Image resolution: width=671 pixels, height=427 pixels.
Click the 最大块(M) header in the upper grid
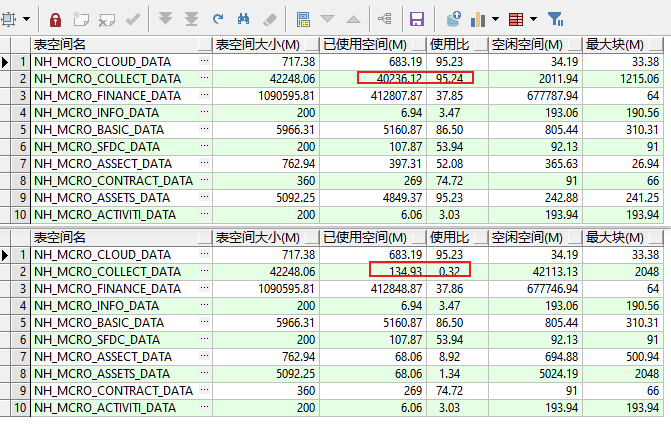pyautogui.click(x=623, y=44)
